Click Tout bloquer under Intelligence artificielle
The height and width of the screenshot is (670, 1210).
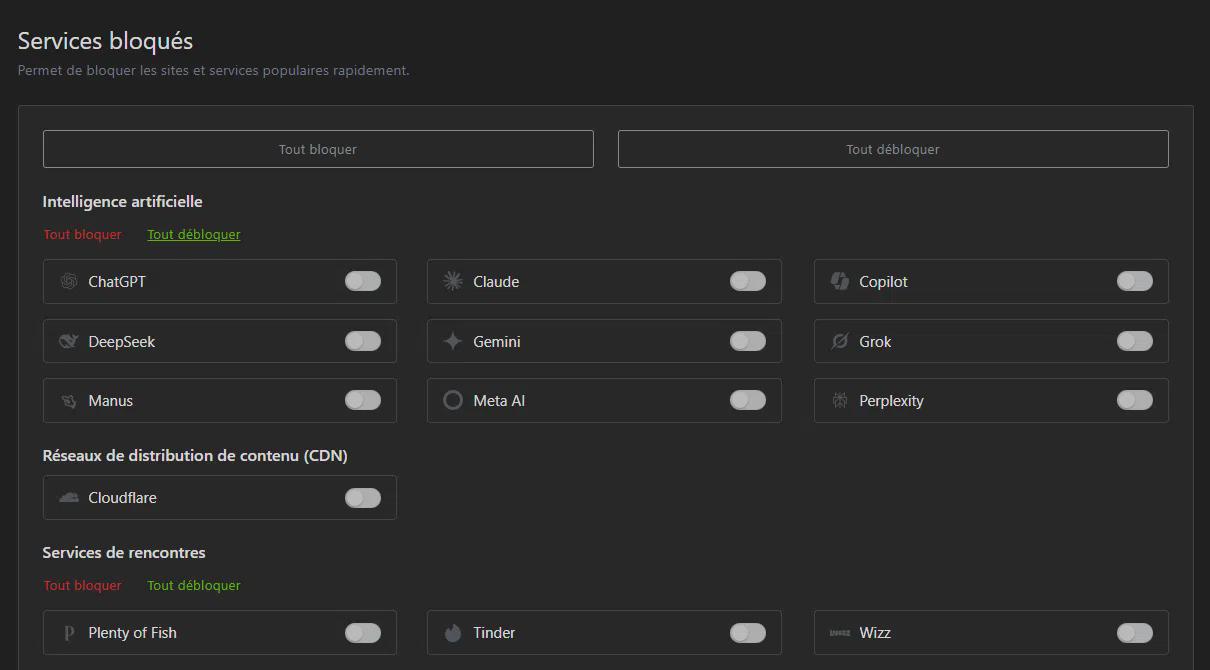pyautogui.click(x=82, y=235)
